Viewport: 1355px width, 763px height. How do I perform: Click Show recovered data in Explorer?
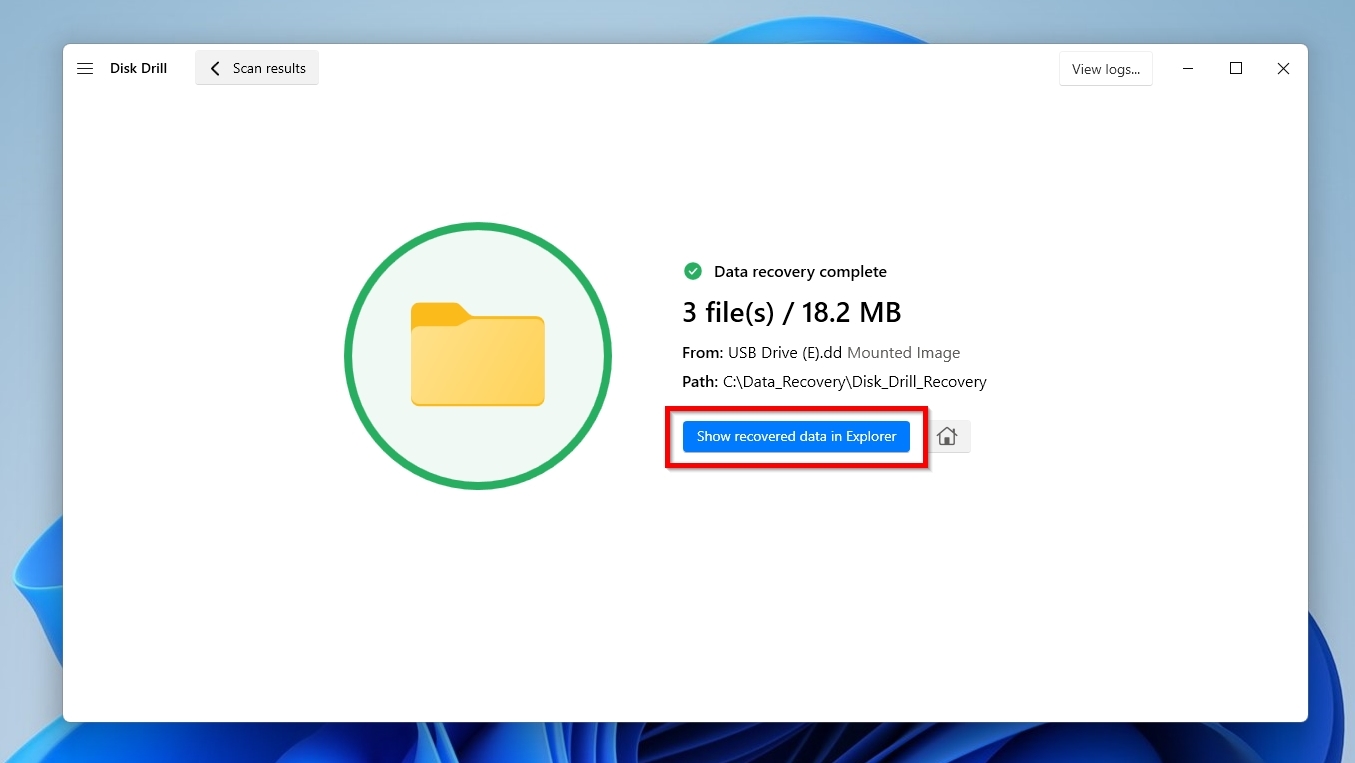click(795, 436)
